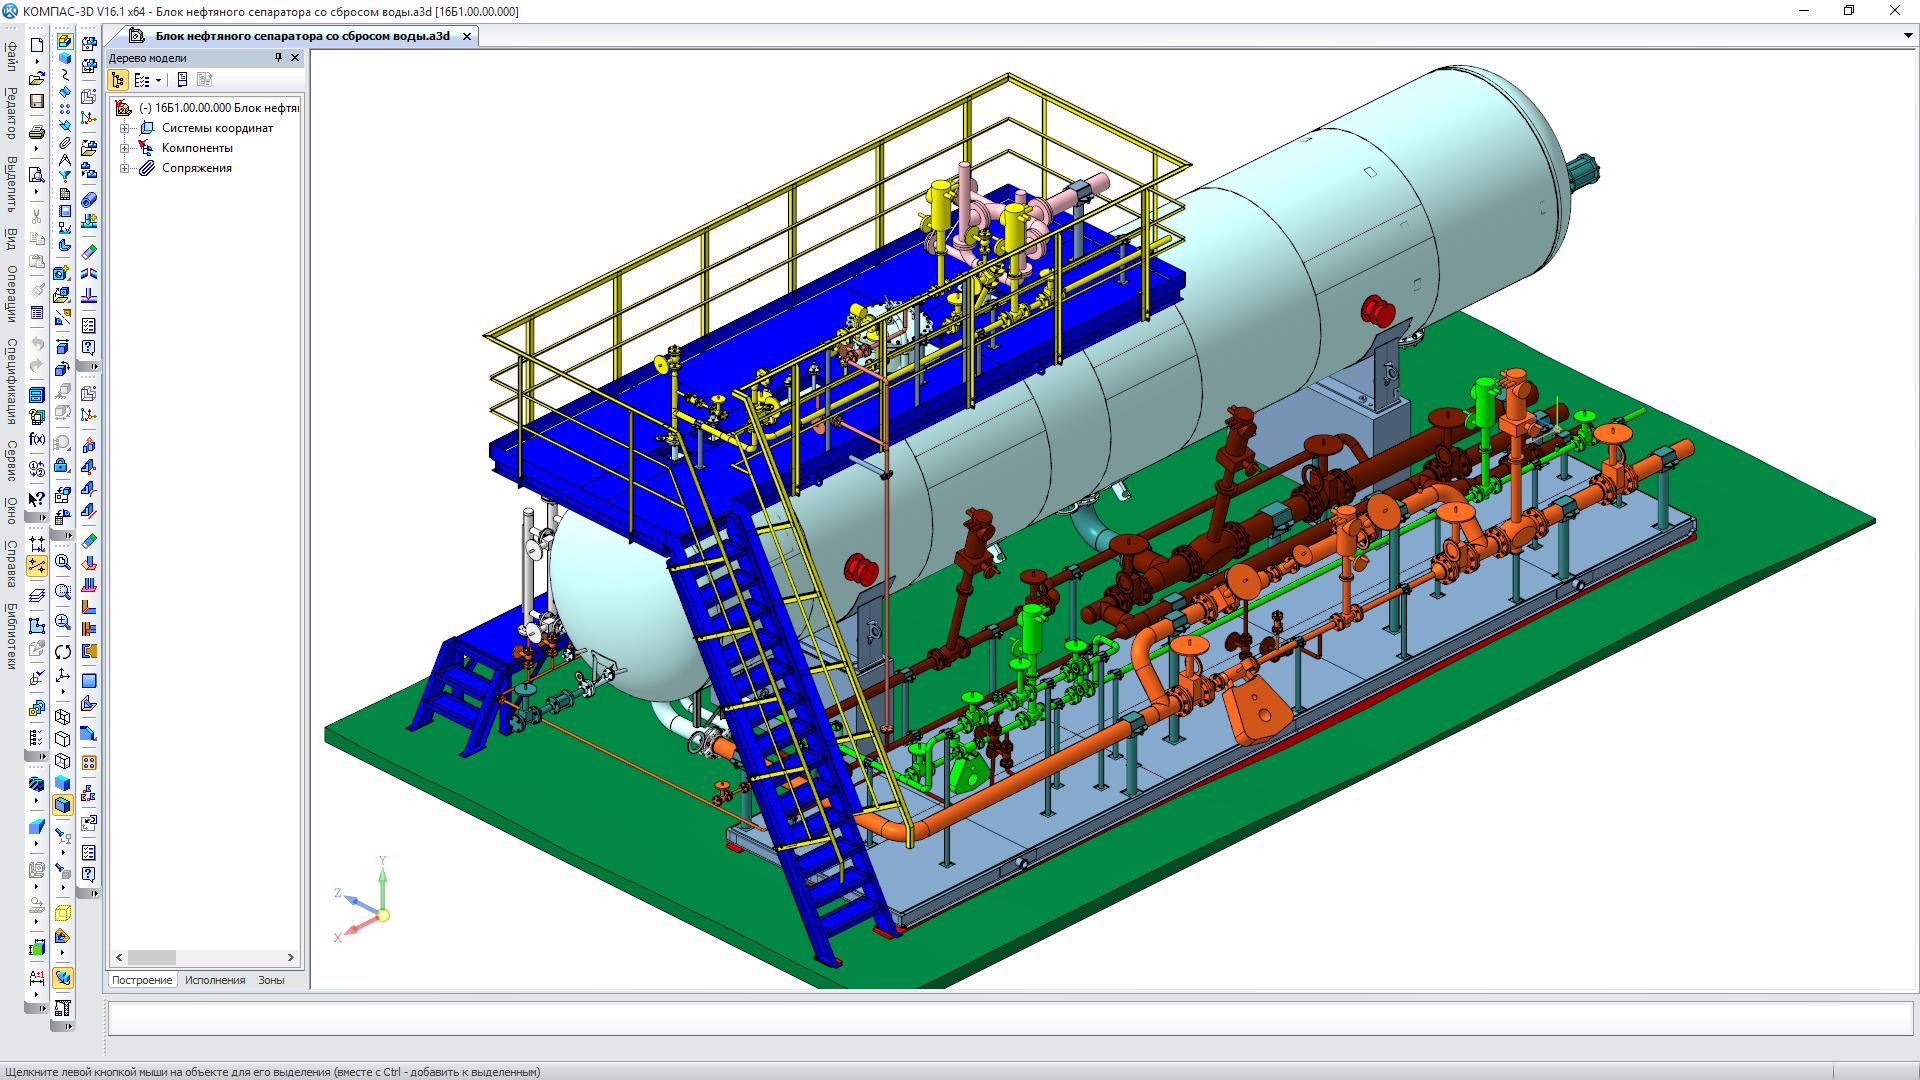
Task: Open the Variables f(x) icon
Action: [x=37, y=440]
